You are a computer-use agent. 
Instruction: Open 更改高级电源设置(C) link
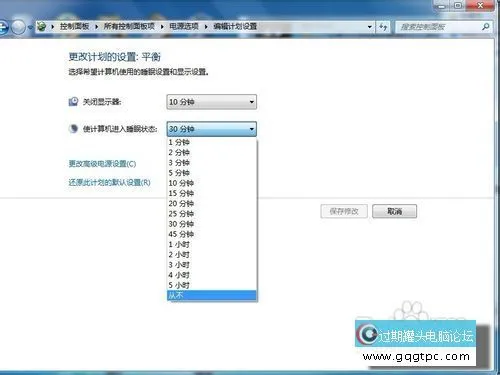tap(102, 164)
